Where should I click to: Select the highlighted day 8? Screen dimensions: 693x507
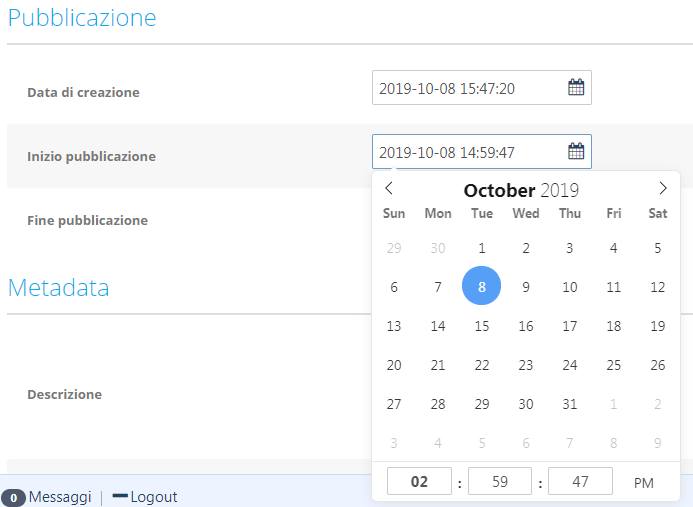tap(482, 286)
